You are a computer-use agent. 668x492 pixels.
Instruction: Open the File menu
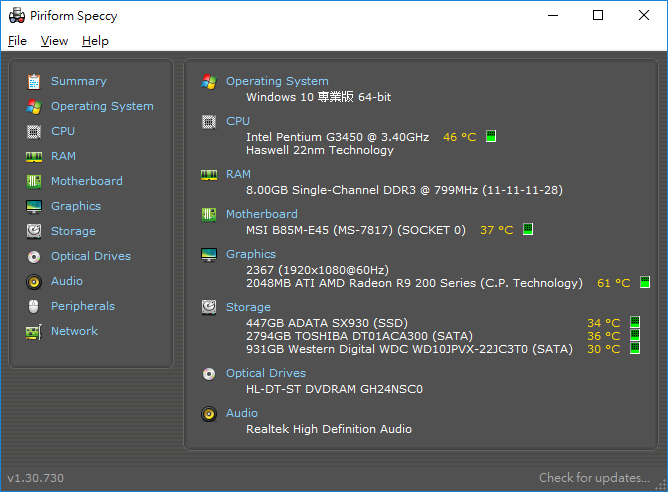pos(17,41)
